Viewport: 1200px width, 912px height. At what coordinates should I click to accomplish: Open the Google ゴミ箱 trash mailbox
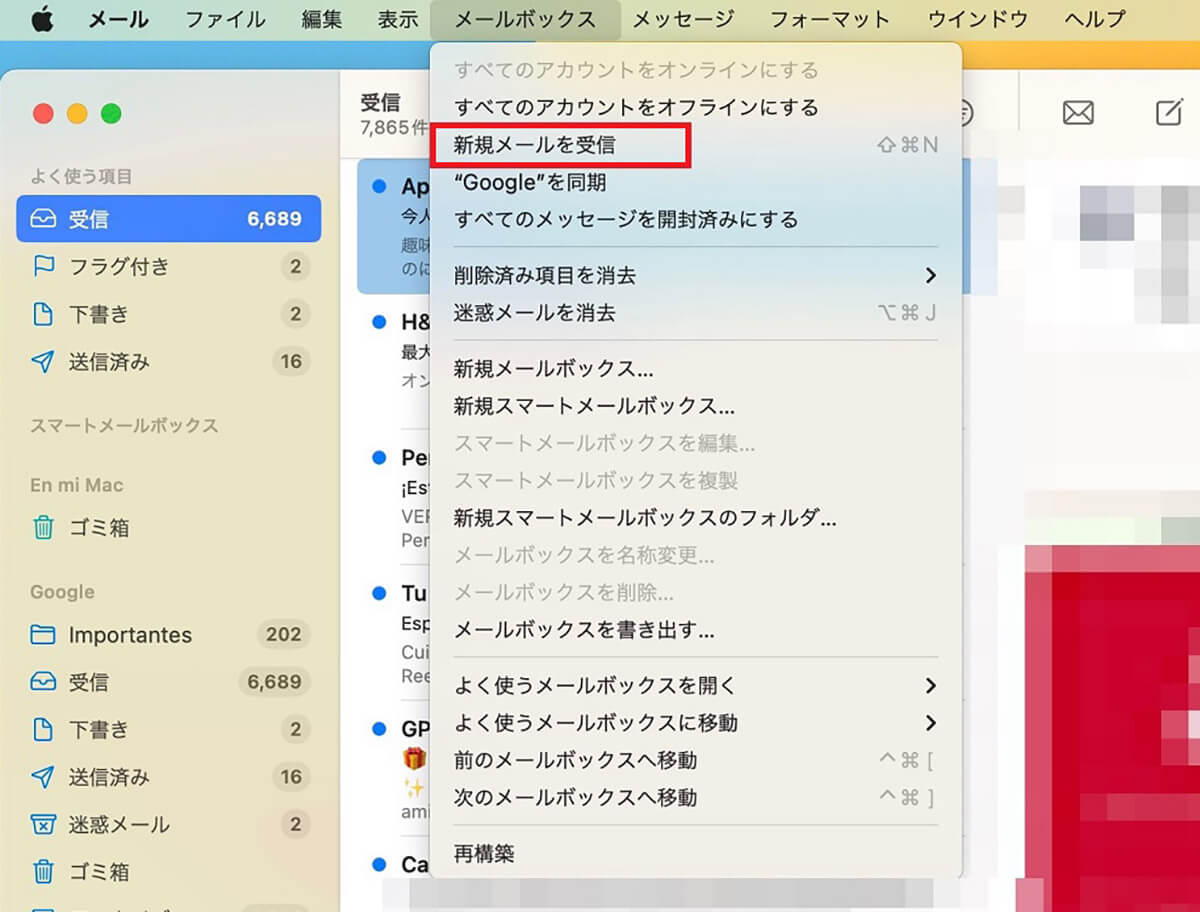[168, 871]
